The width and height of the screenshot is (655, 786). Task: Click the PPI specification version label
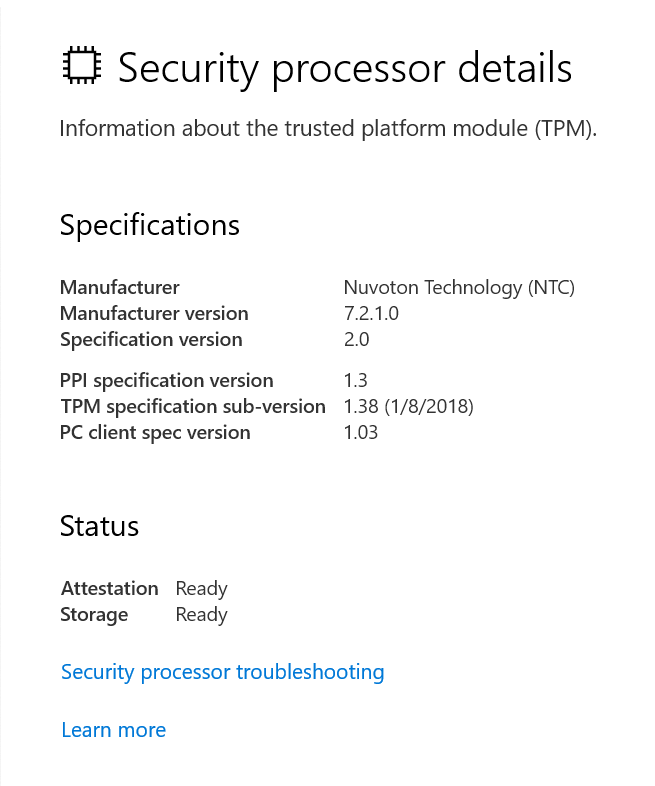pos(166,381)
